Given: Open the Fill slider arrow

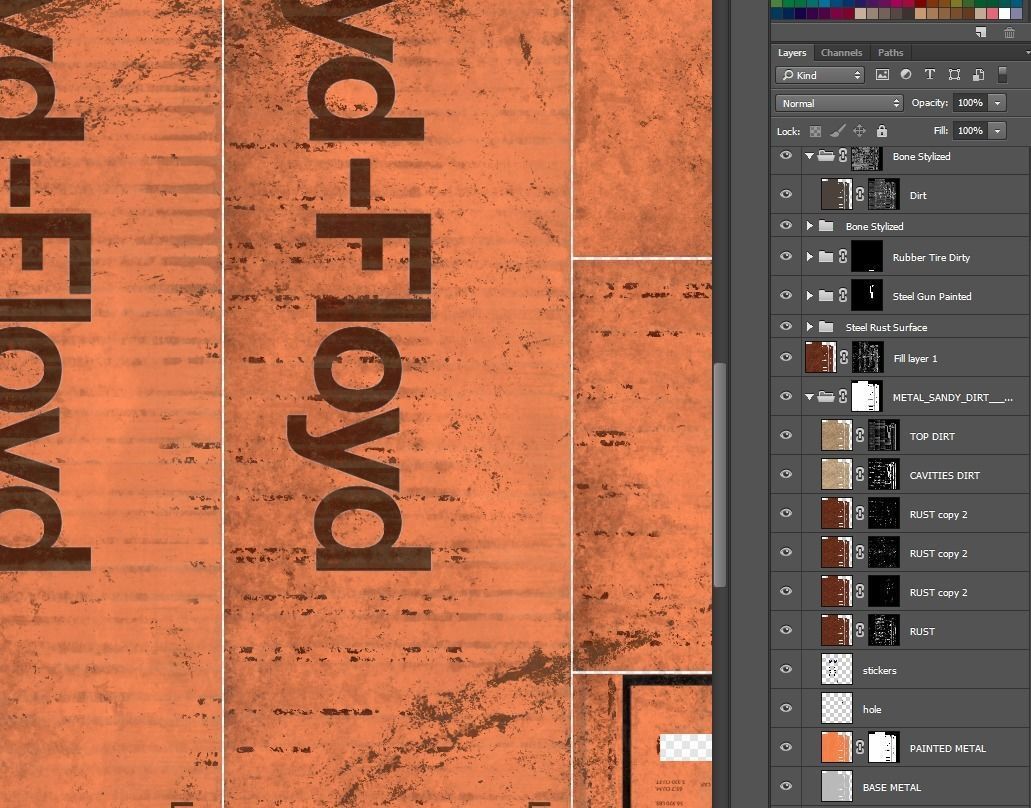Looking at the screenshot, I should pyautogui.click(x=997, y=131).
